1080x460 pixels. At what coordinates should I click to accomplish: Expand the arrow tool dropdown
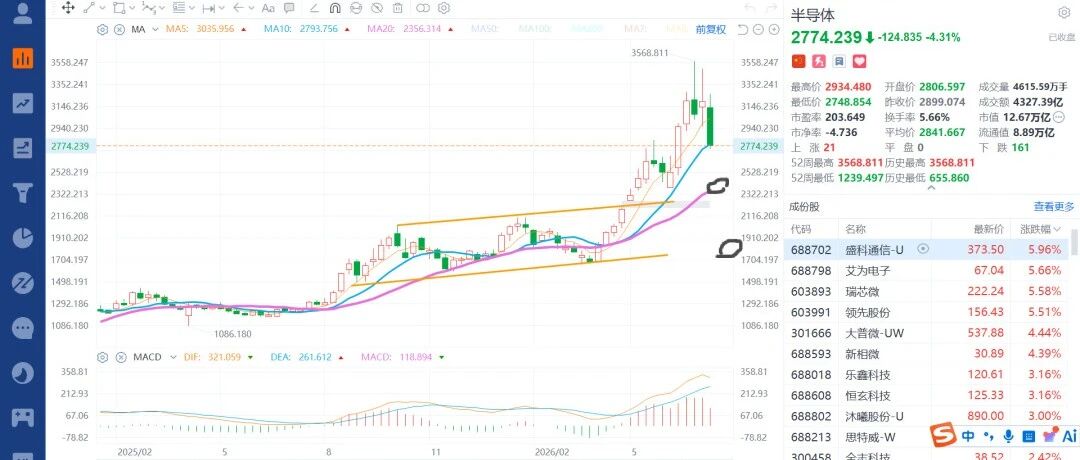click(253, 8)
